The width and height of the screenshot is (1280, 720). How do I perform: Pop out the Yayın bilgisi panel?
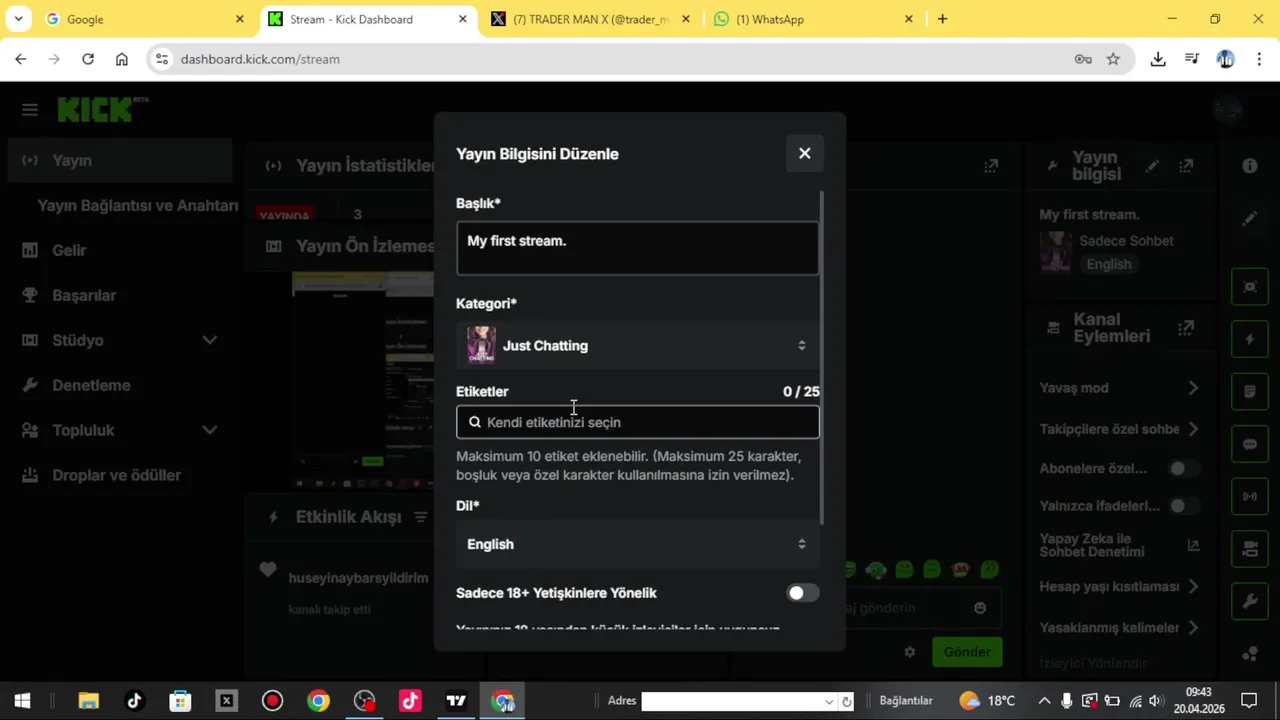click(x=1186, y=165)
